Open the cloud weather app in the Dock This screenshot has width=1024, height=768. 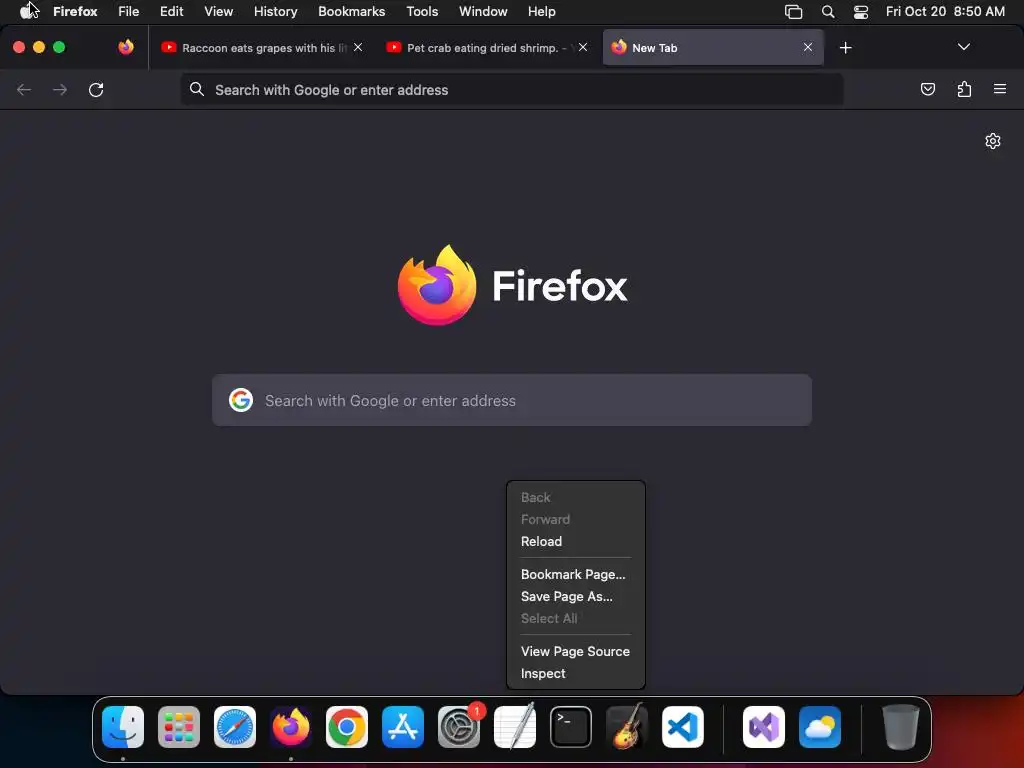pyautogui.click(x=820, y=727)
